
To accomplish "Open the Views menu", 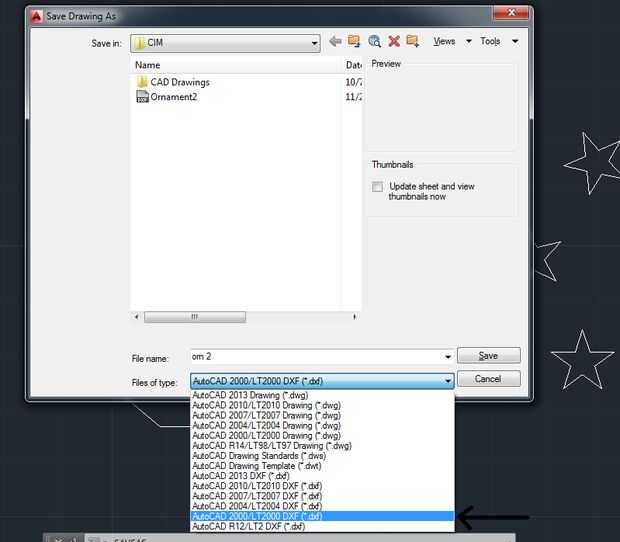I will (x=444, y=41).
